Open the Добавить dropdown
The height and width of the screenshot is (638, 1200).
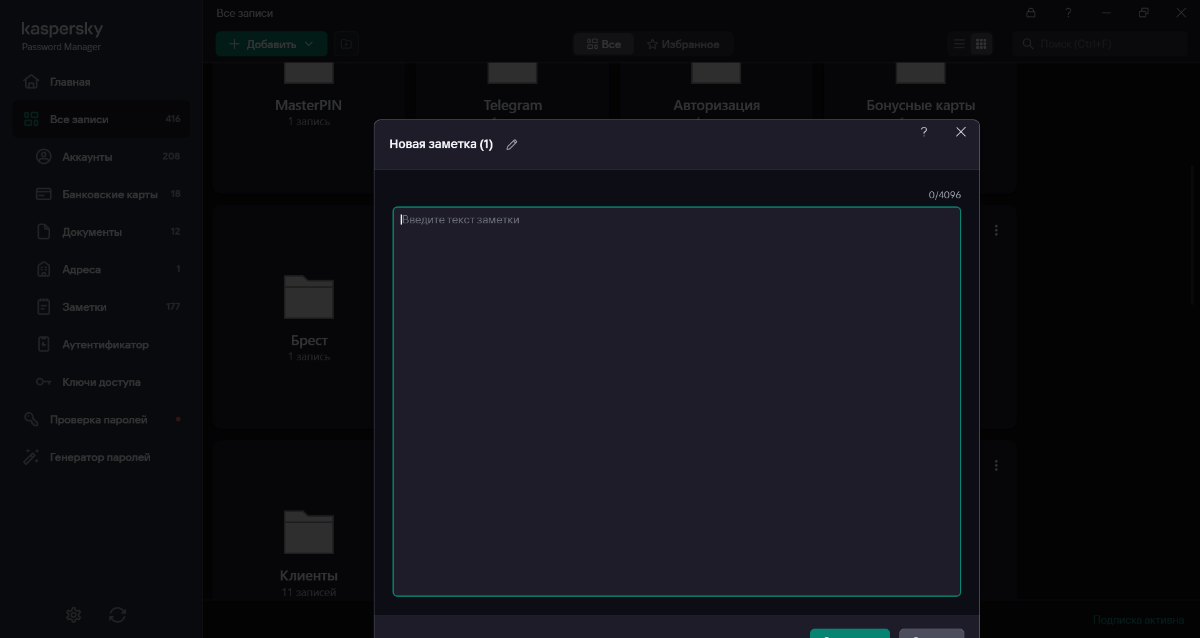point(271,44)
